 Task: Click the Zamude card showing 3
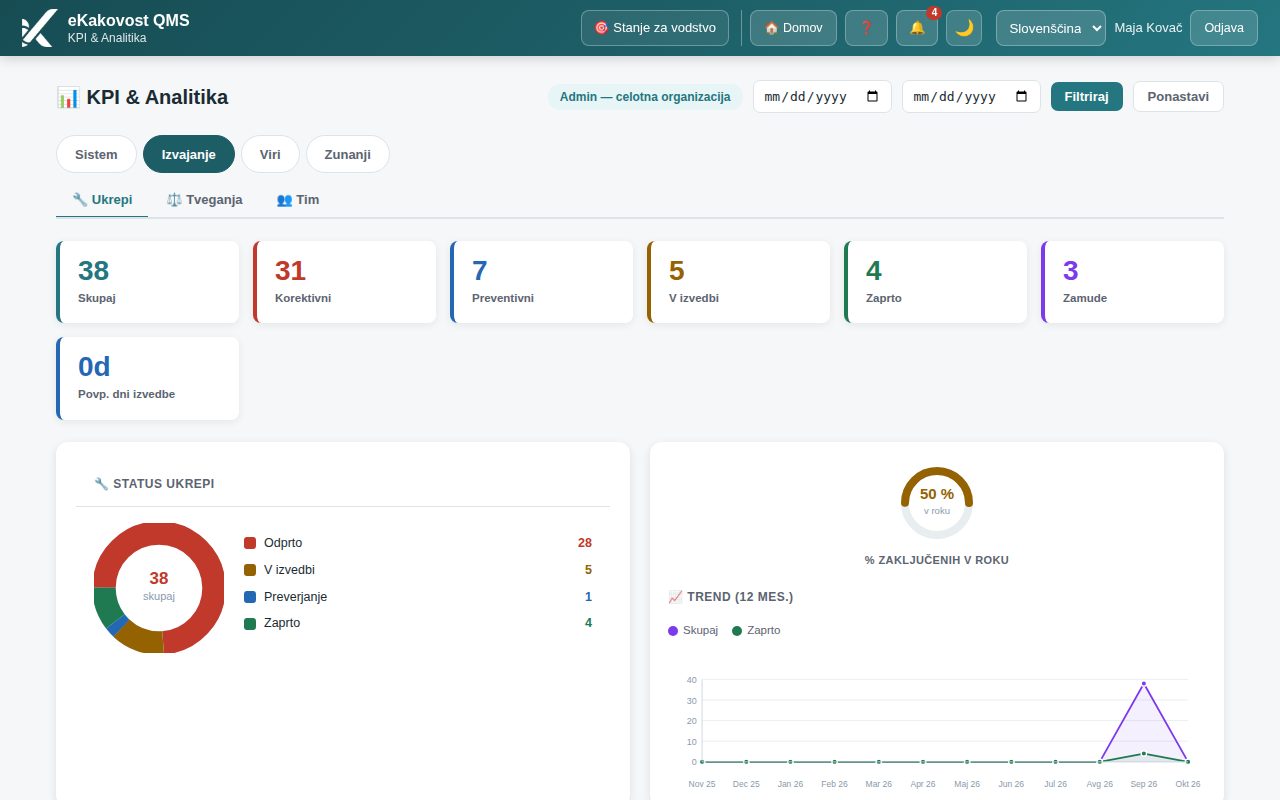click(1133, 282)
